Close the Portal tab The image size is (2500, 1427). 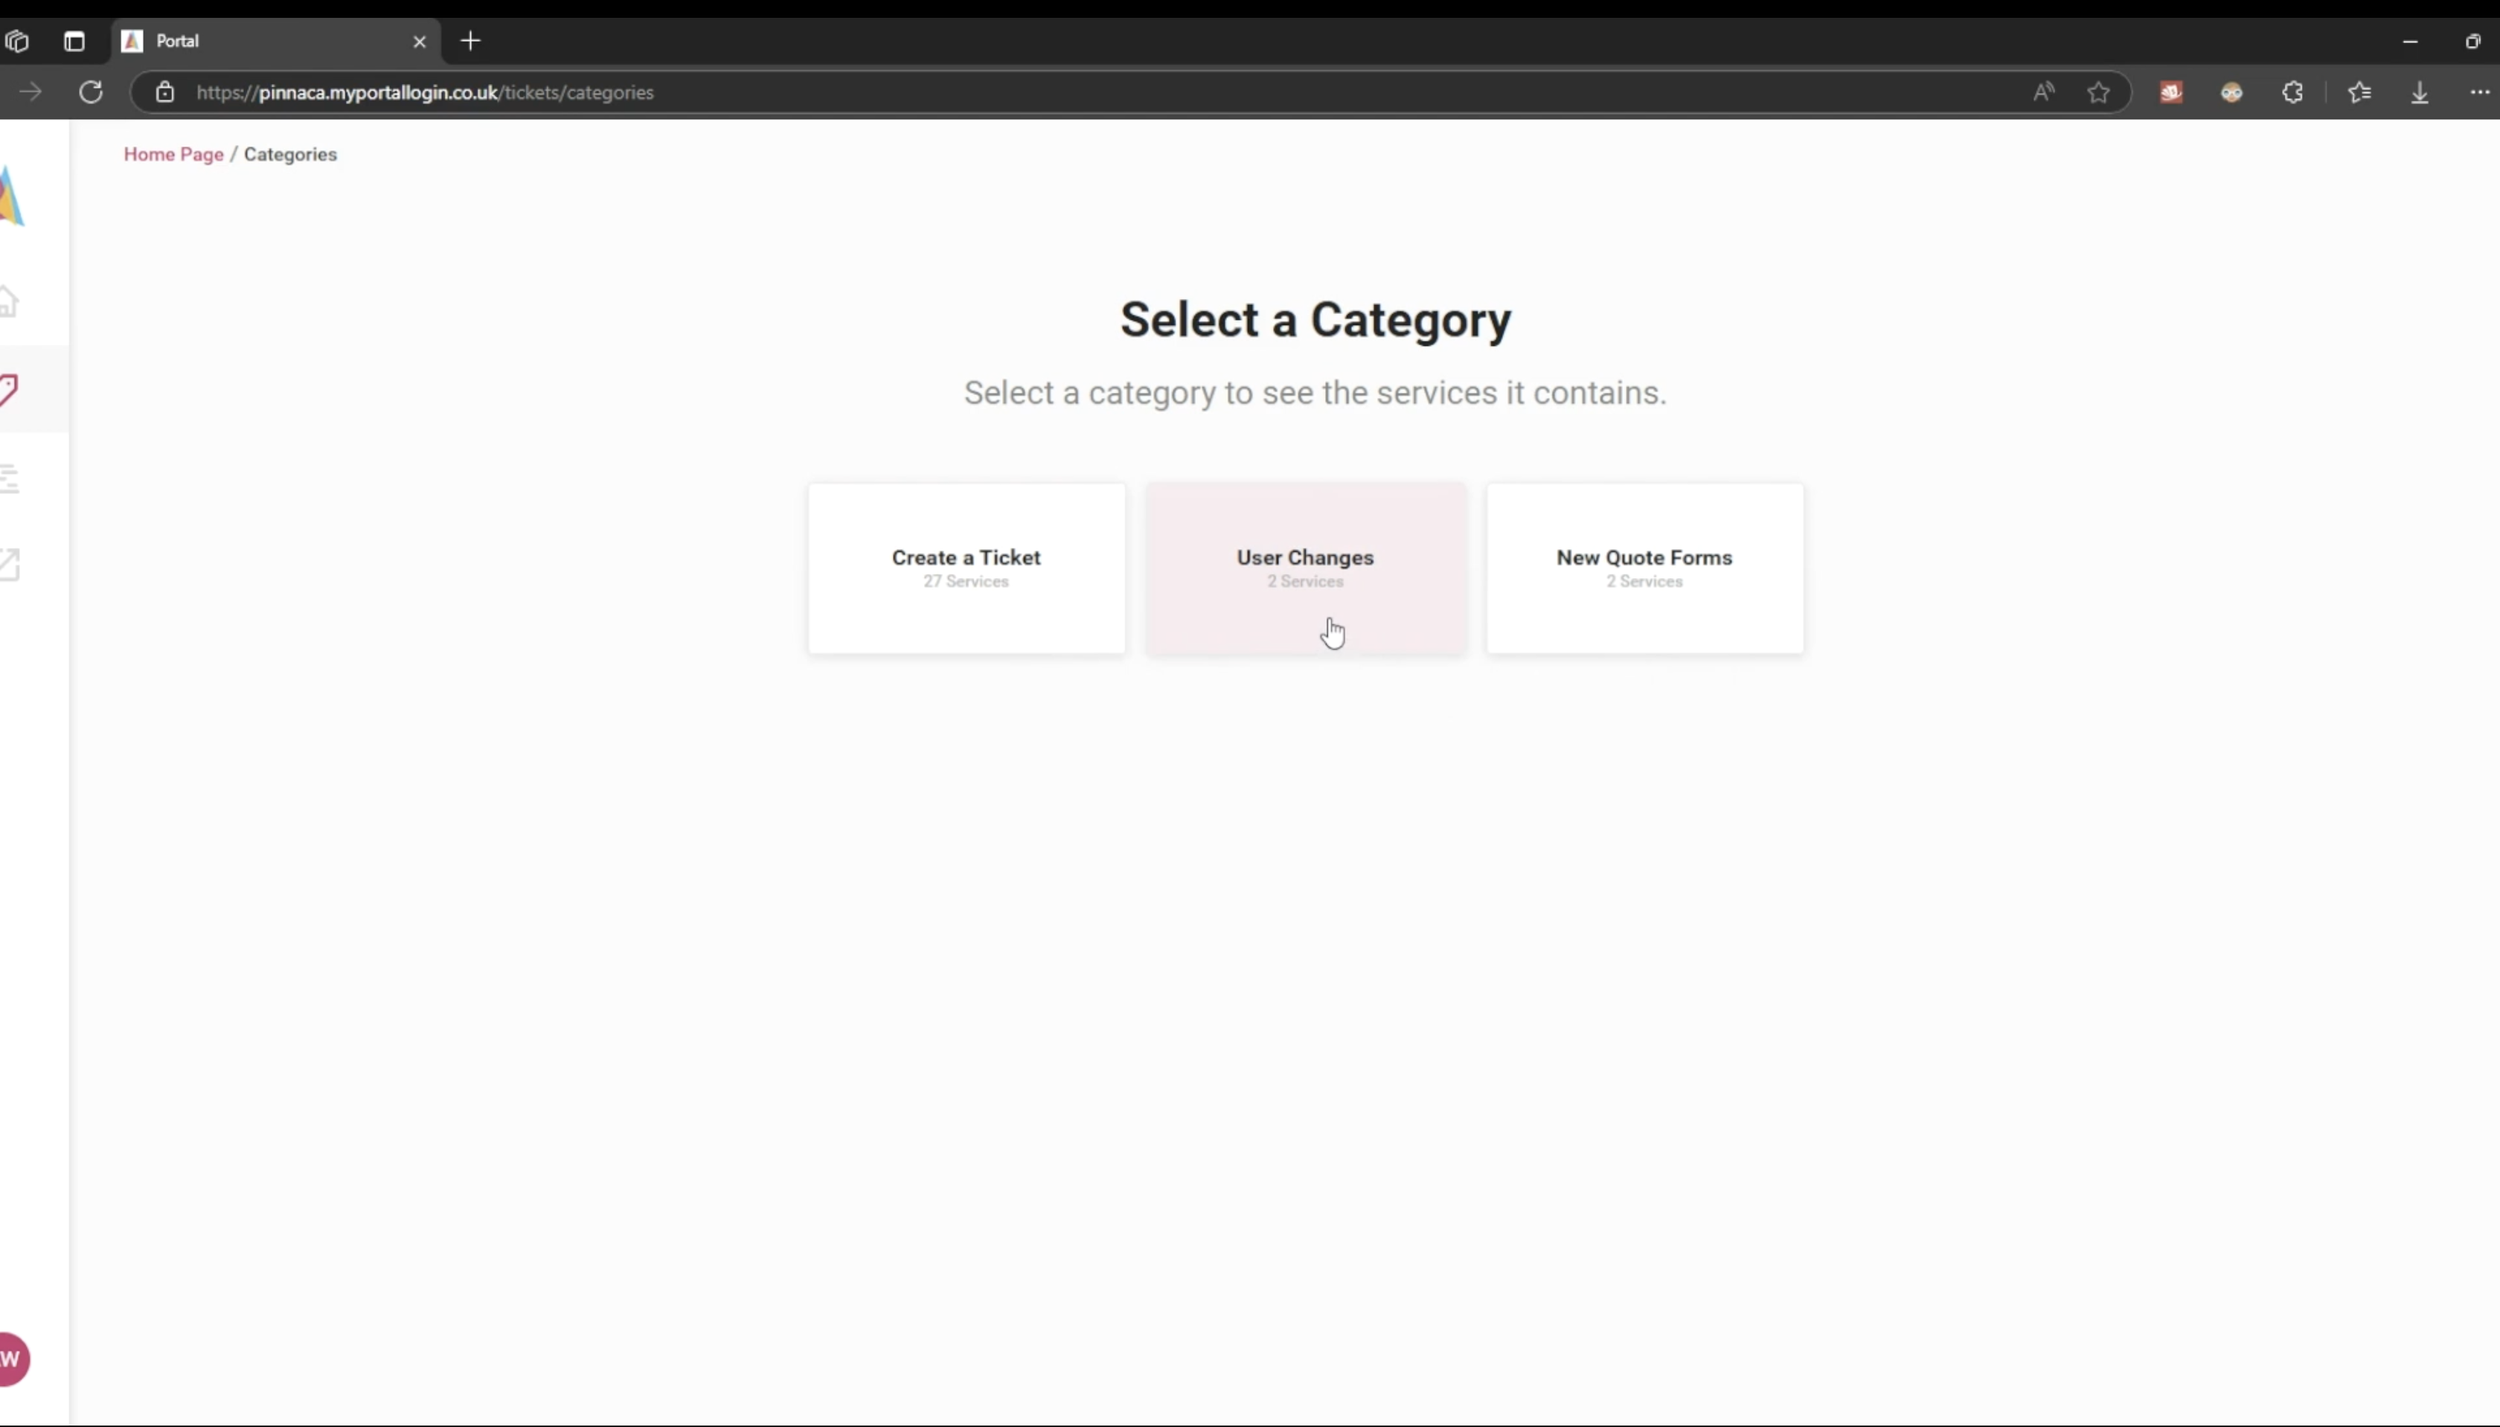[419, 41]
